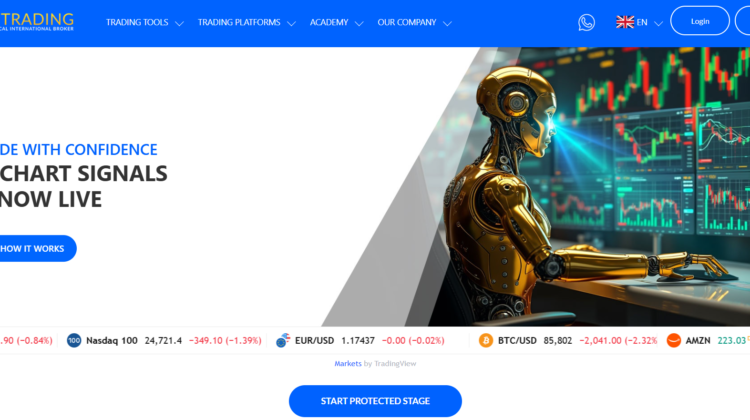Expand the Trading Platforms chevron

(x=291, y=23)
